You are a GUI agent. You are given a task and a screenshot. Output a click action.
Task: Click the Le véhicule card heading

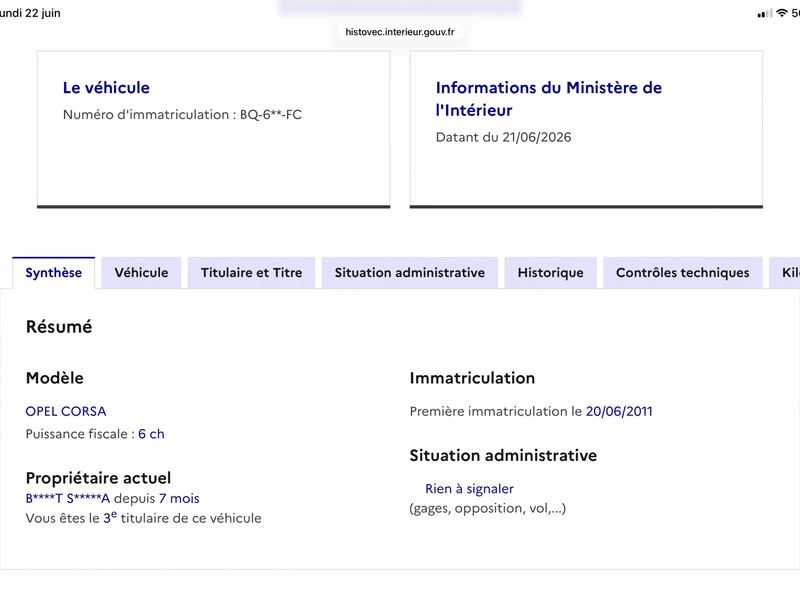point(106,88)
